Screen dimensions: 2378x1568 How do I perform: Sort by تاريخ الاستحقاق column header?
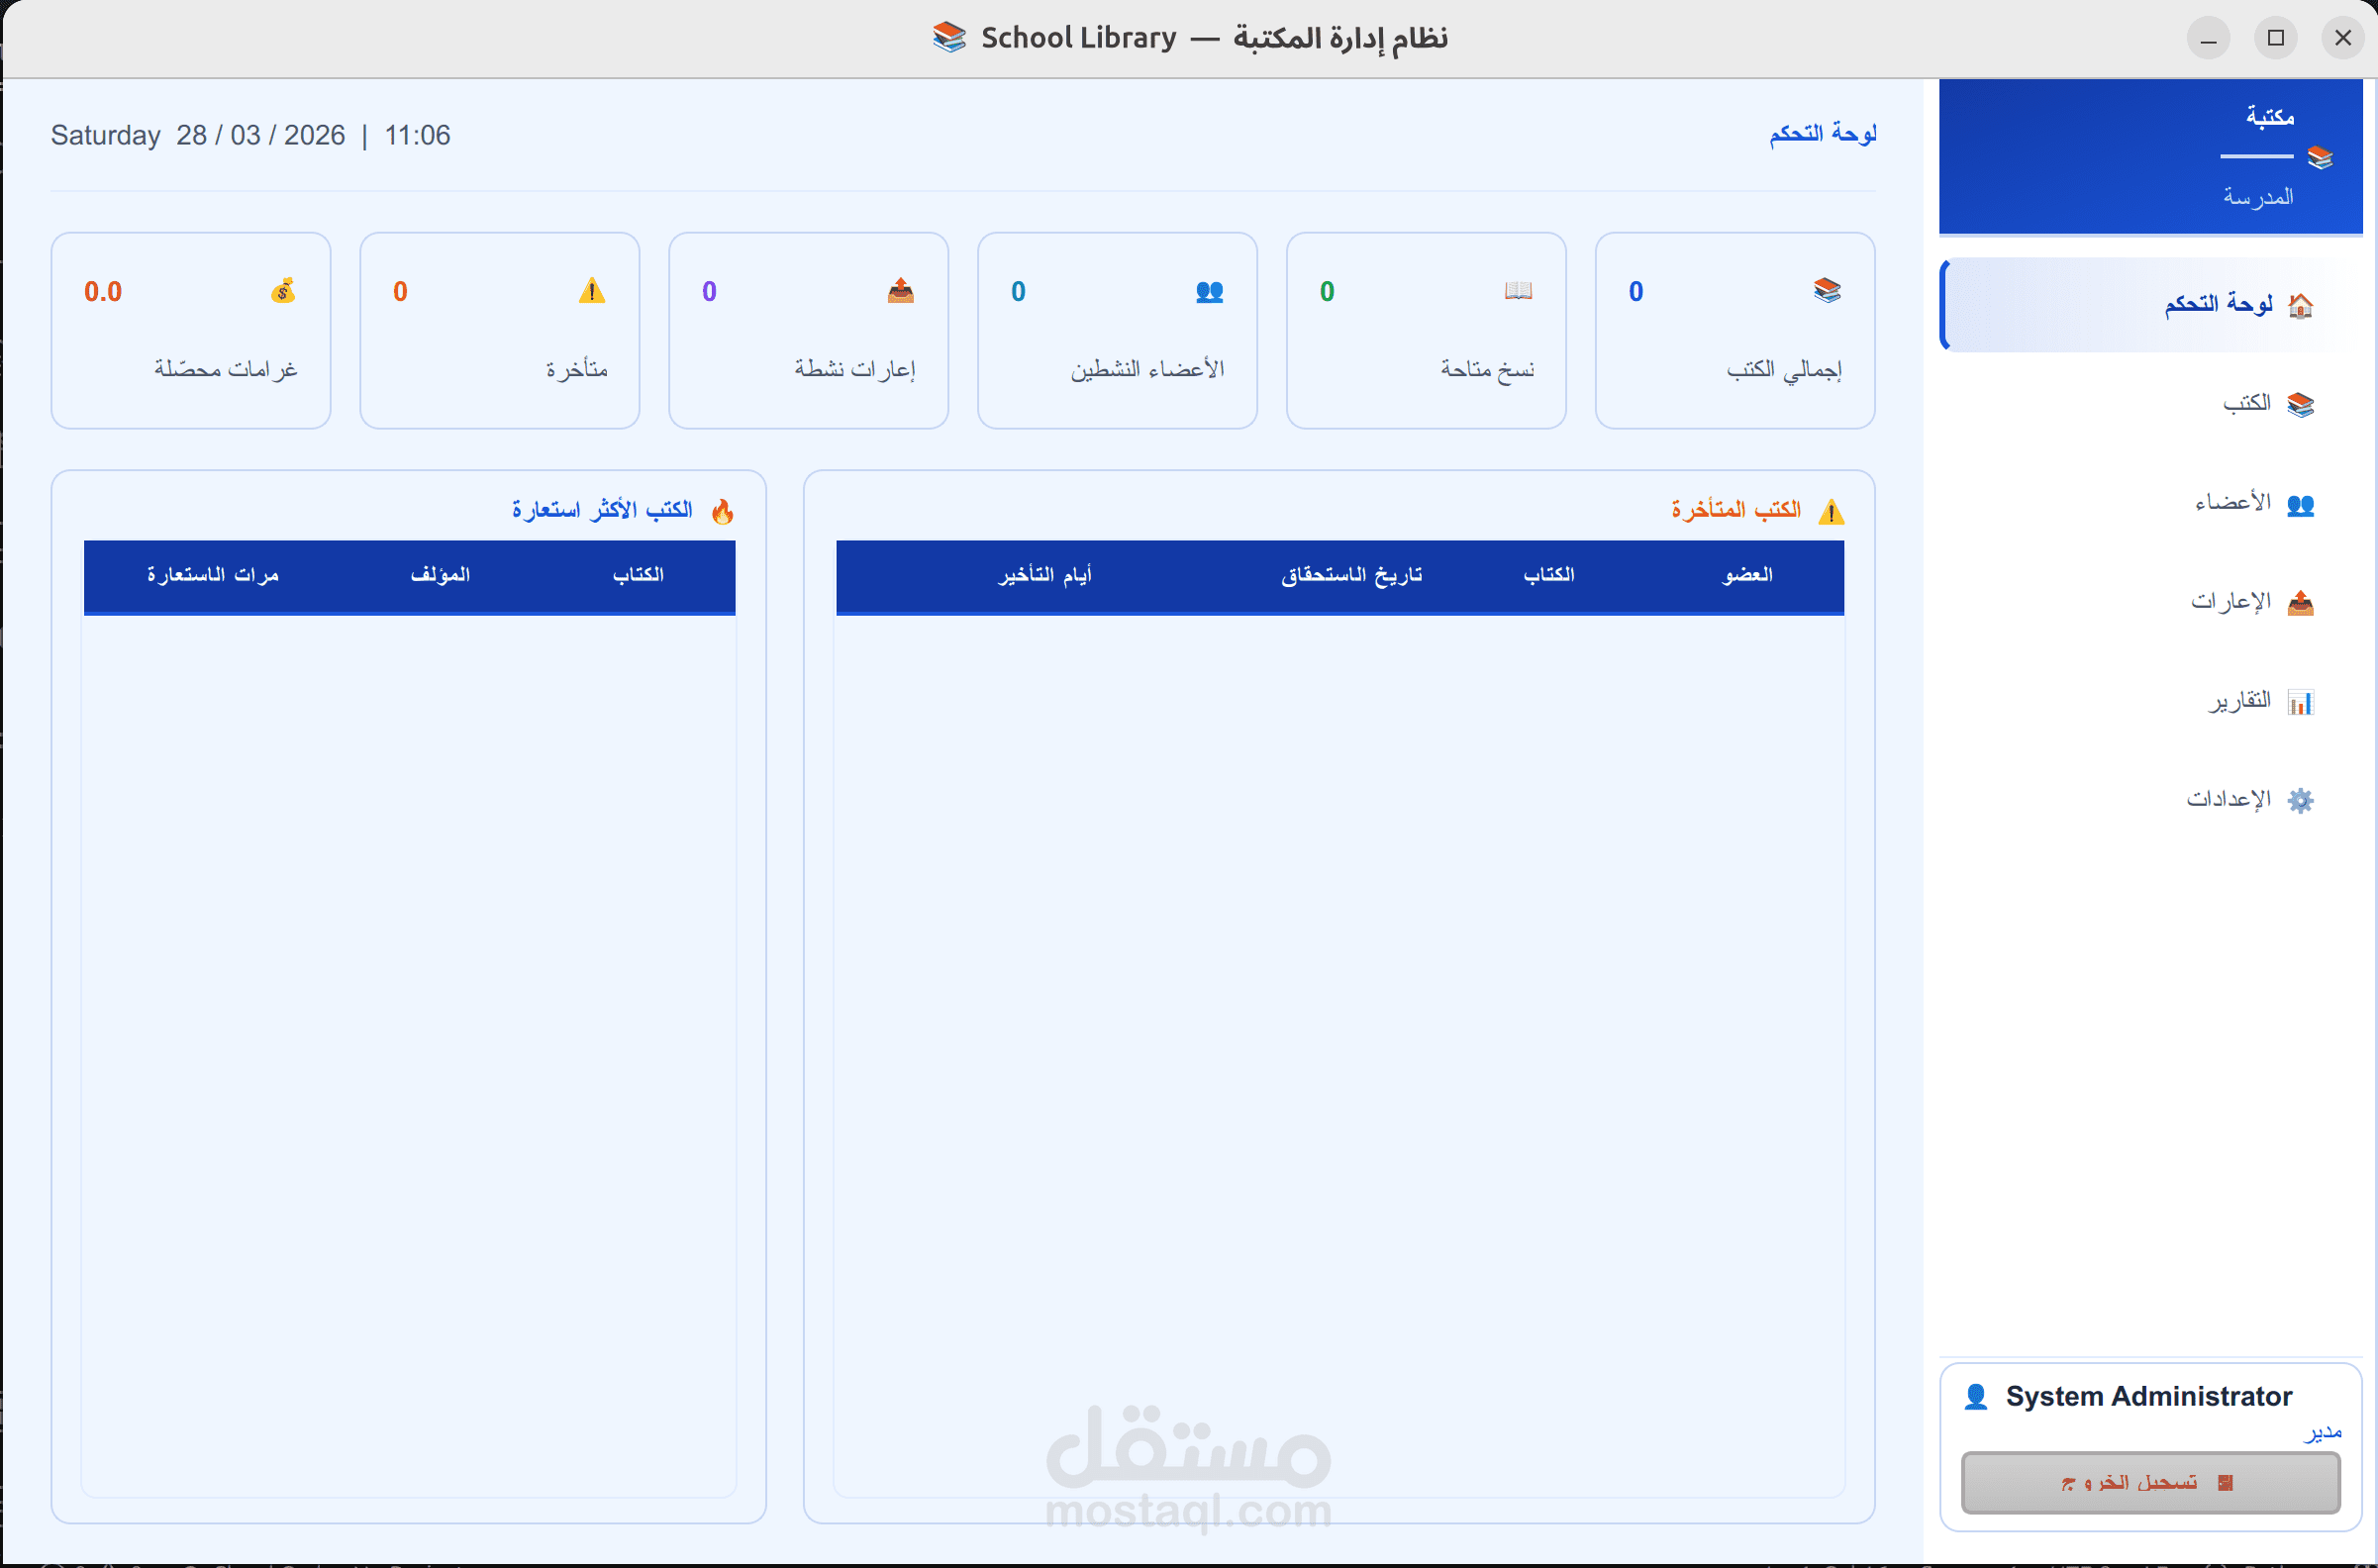[1351, 575]
